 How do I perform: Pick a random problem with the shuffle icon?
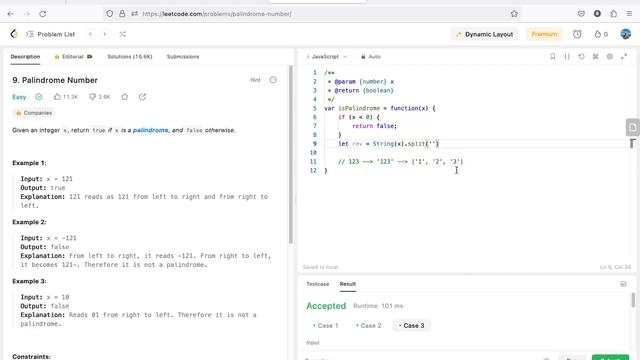122,34
